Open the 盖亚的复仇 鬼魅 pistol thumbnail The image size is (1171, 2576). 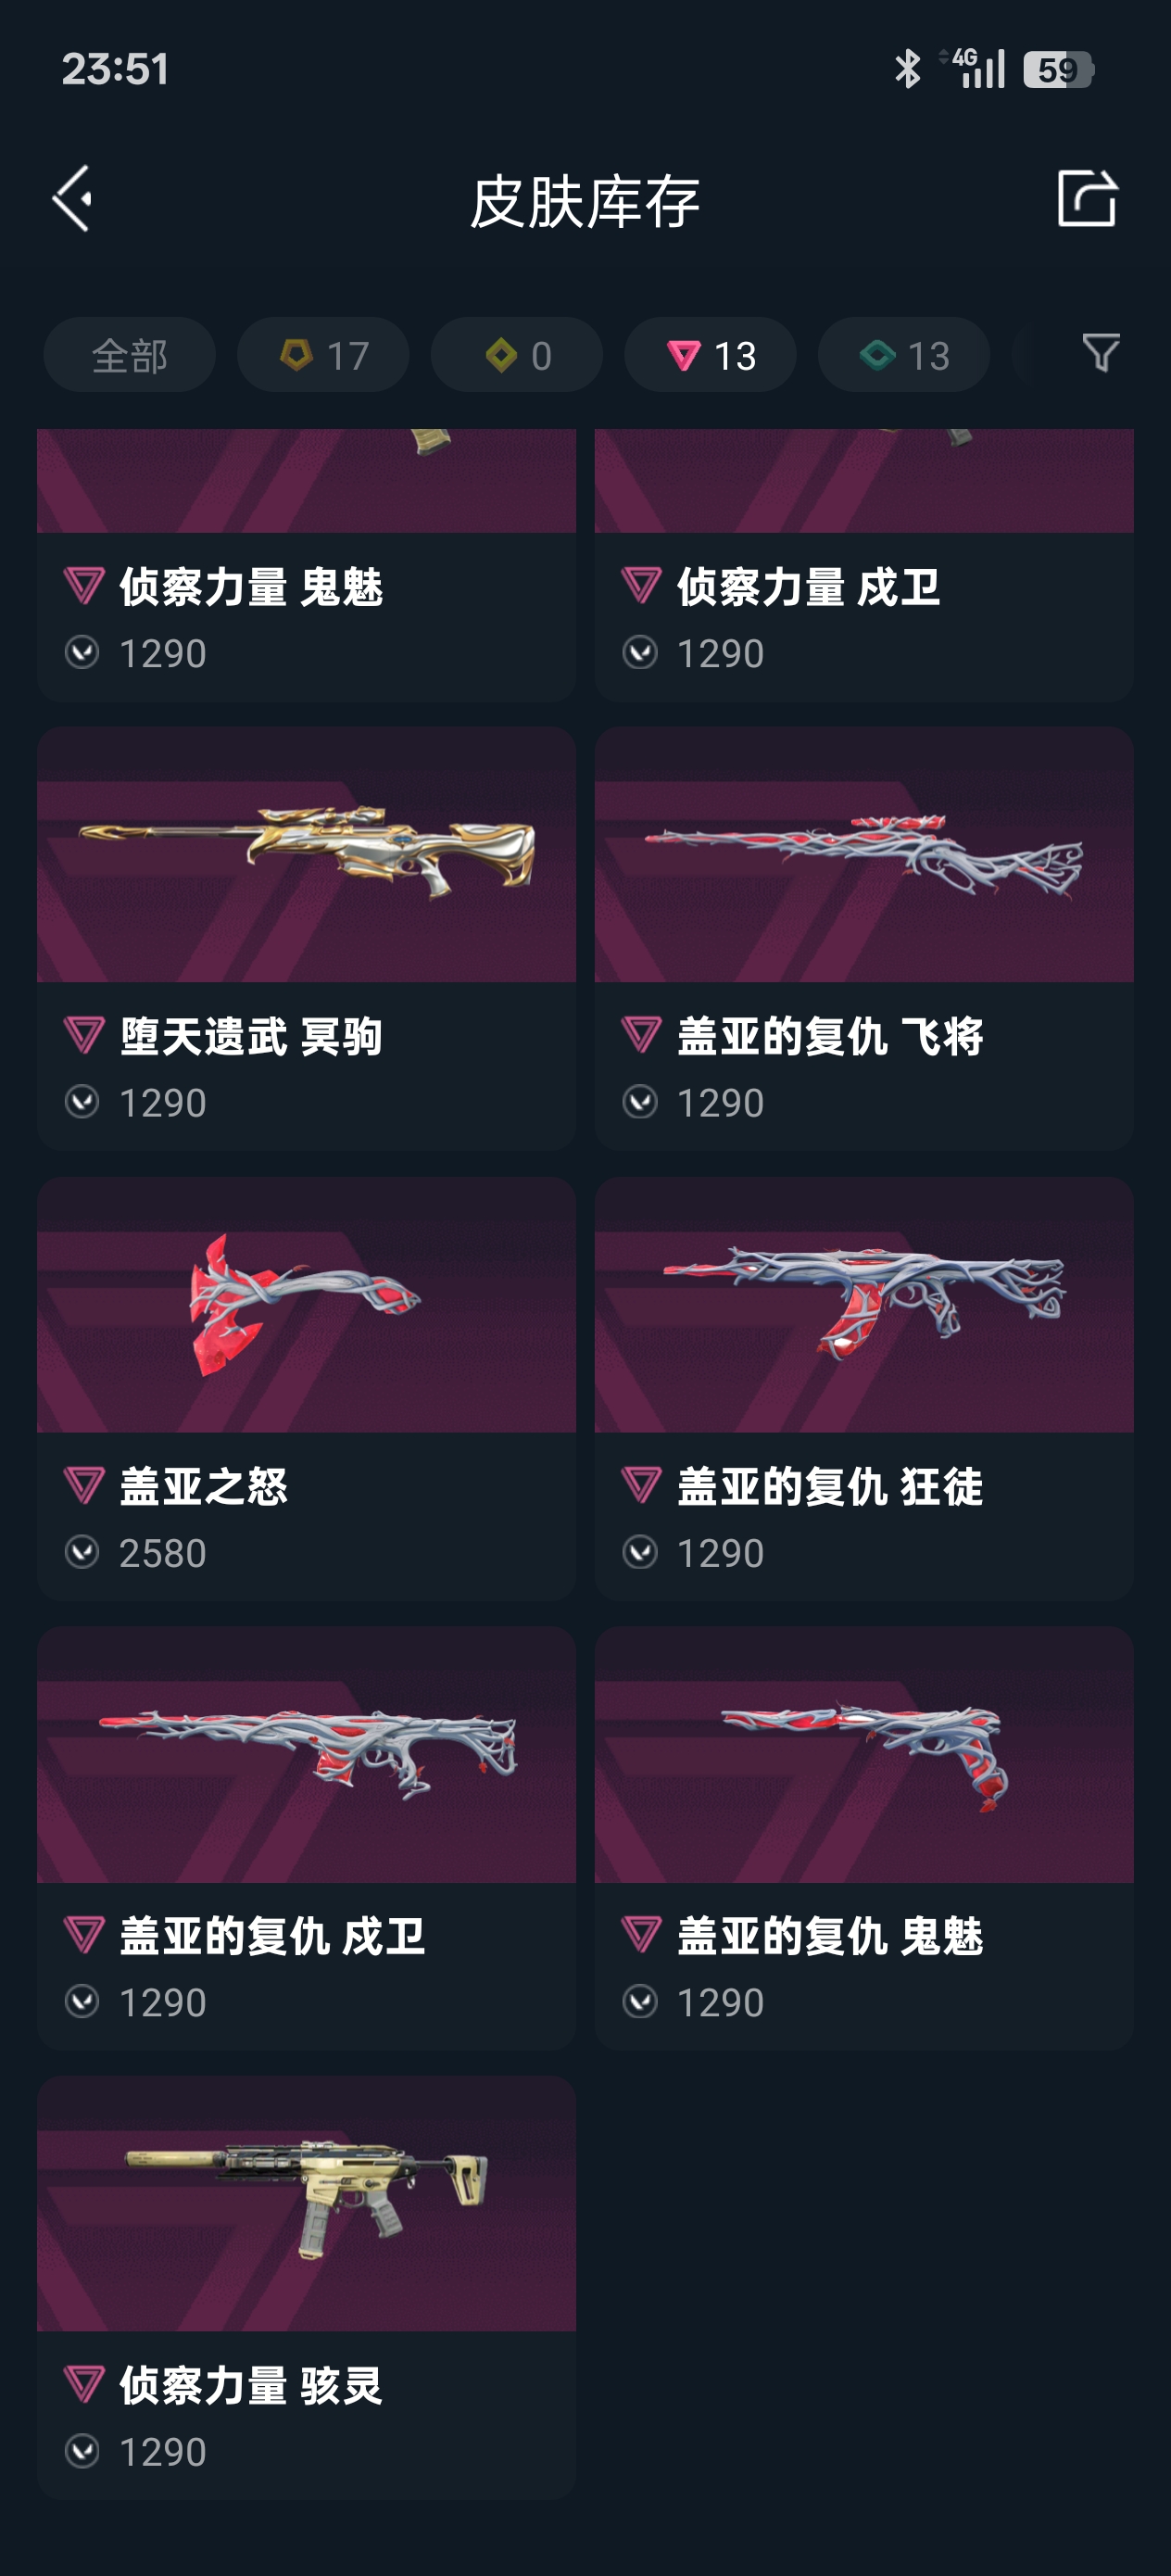click(x=864, y=1754)
